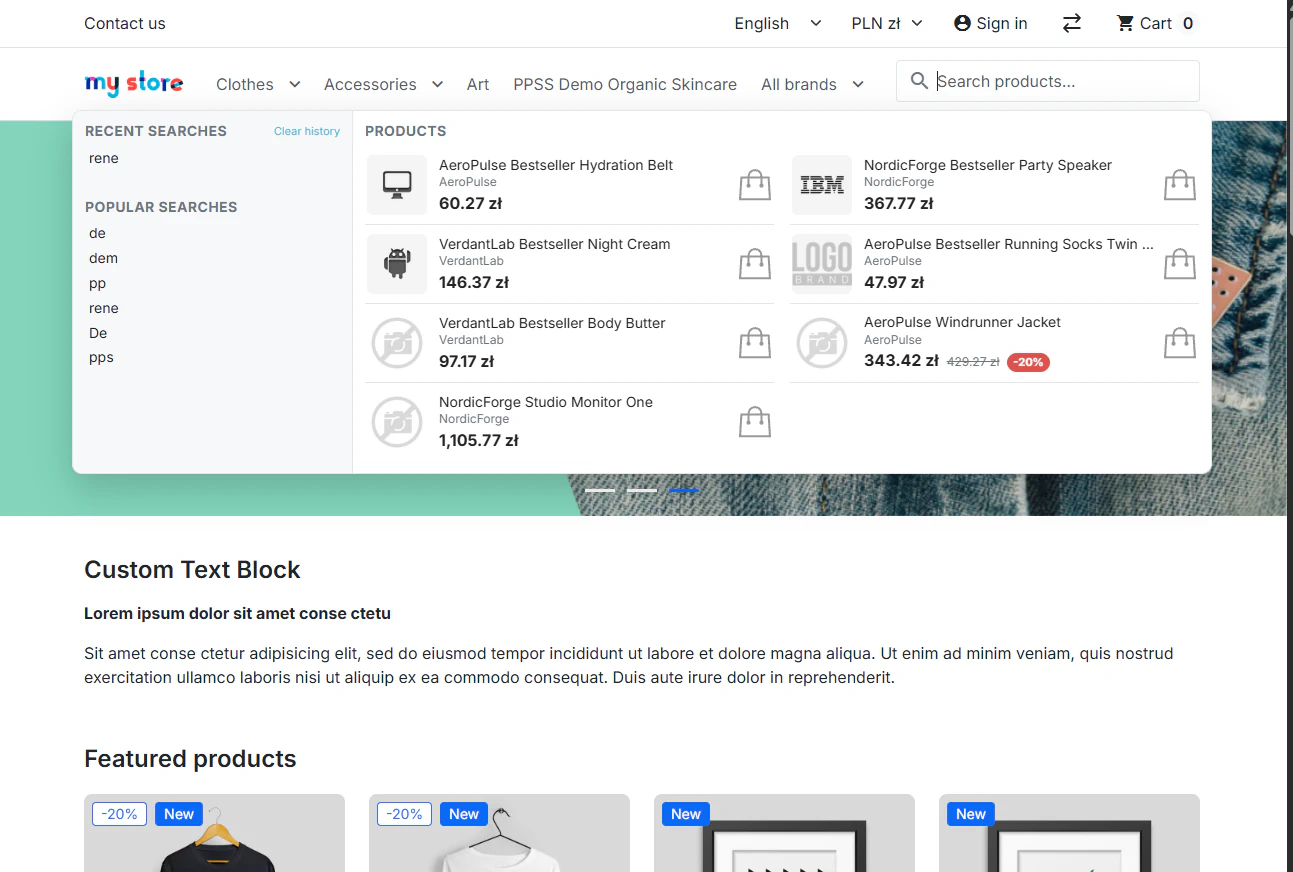The image size is (1293, 872).
Task: Select lowercase popular search 'de'
Action: pos(97,233)
